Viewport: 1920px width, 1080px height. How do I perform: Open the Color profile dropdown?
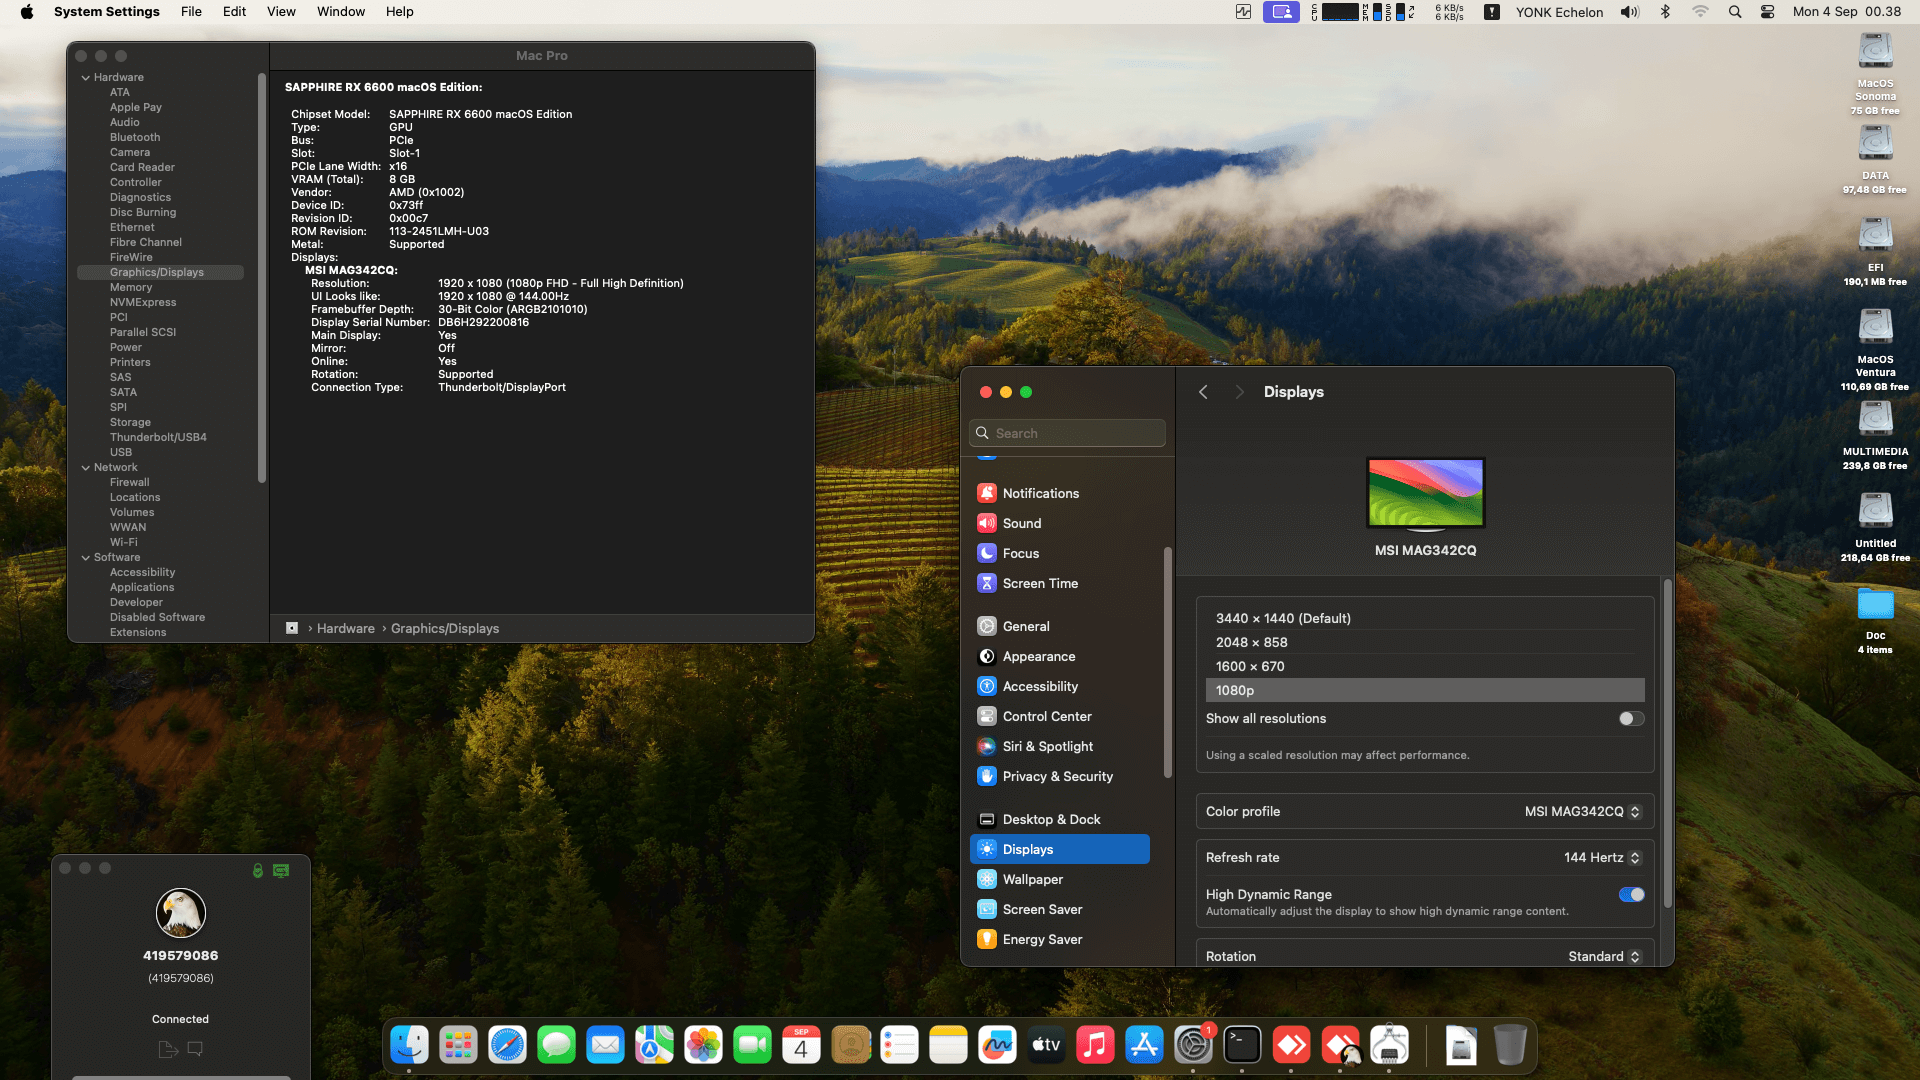[1582, 812]
